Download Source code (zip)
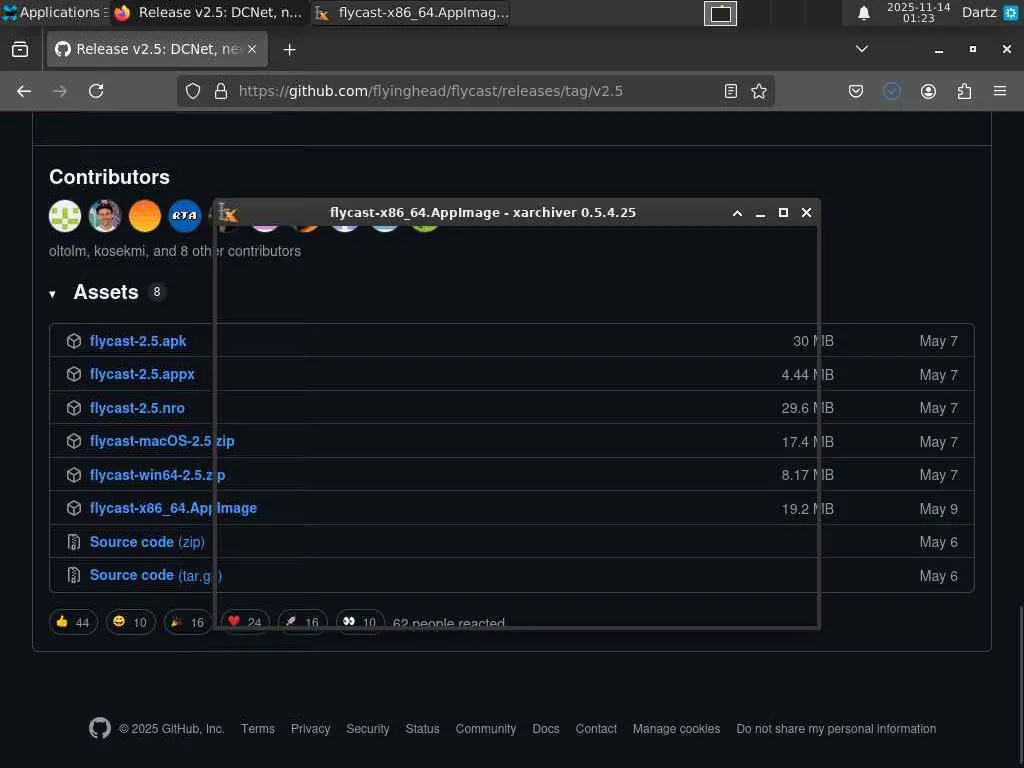Image resolution: width=1024 pixels, height=768 pixels. pos(147,541)
